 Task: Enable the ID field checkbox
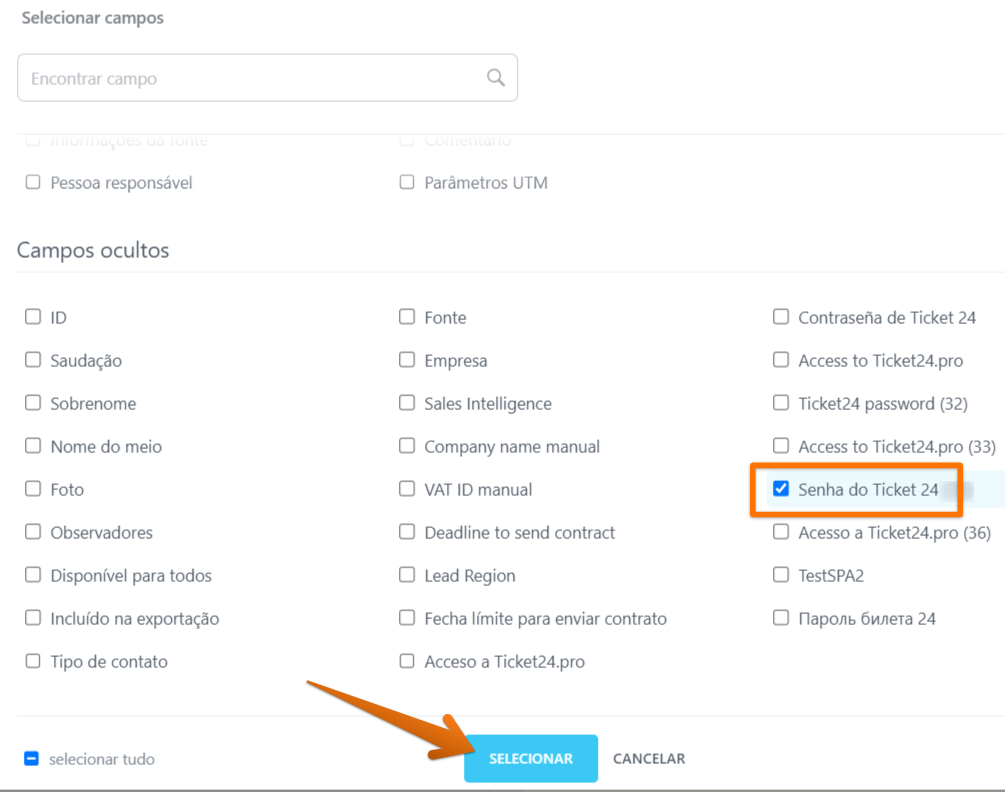pos(33,317)
